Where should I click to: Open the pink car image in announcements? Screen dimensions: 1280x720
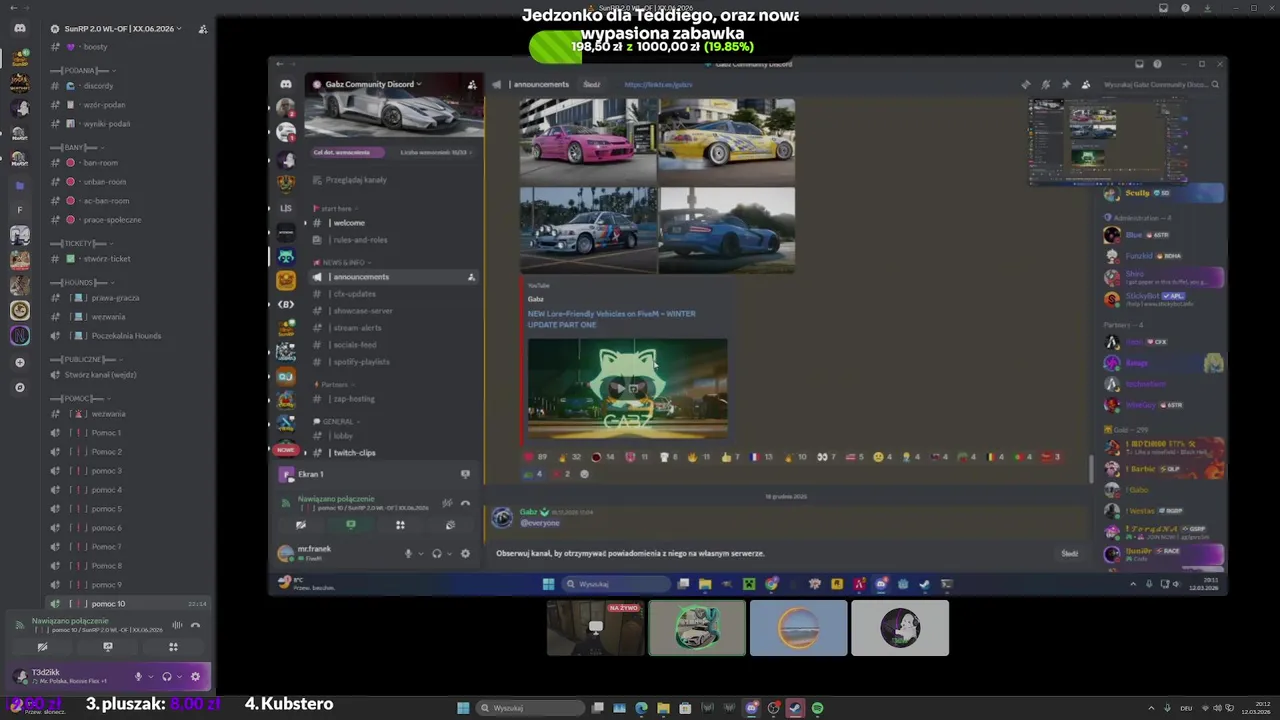coord(588,140)
